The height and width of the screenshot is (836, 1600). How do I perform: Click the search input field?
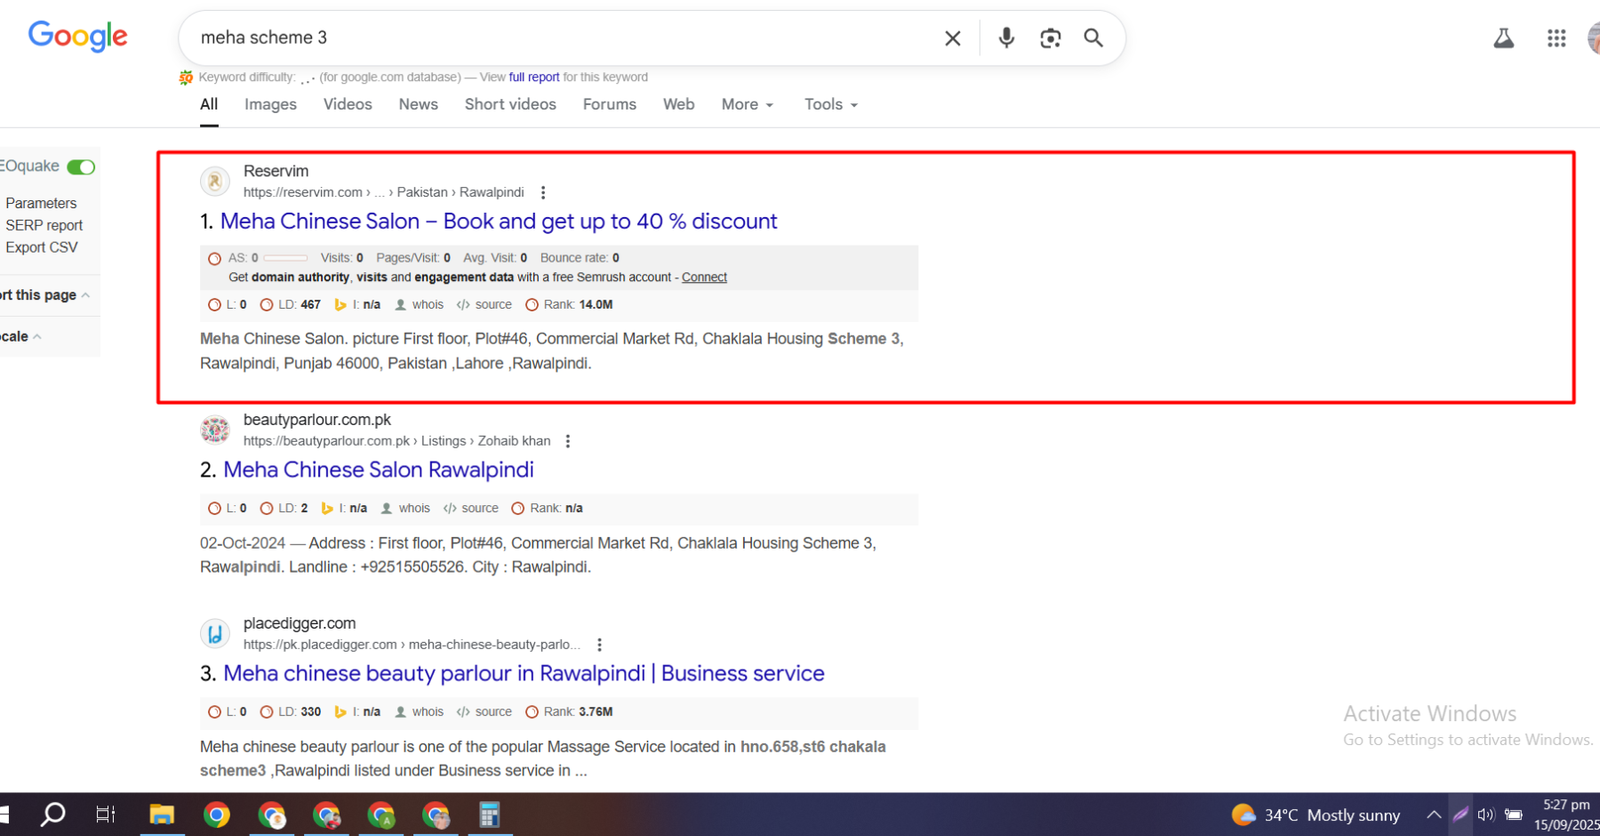tap(560, 38)
